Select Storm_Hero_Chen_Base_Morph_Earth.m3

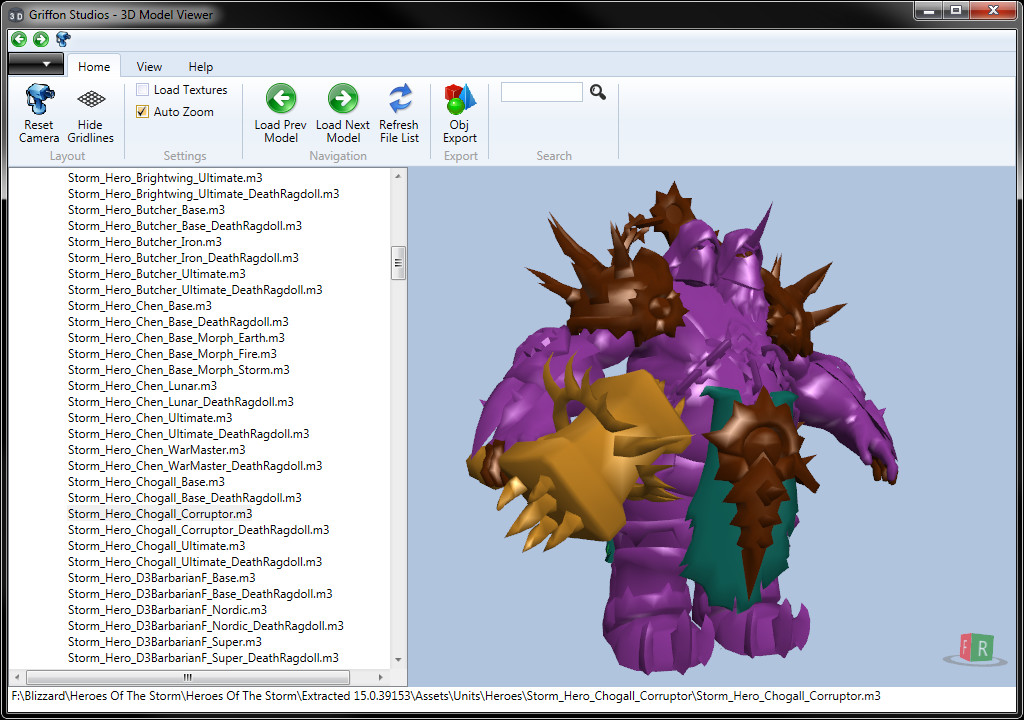[176, 338]
